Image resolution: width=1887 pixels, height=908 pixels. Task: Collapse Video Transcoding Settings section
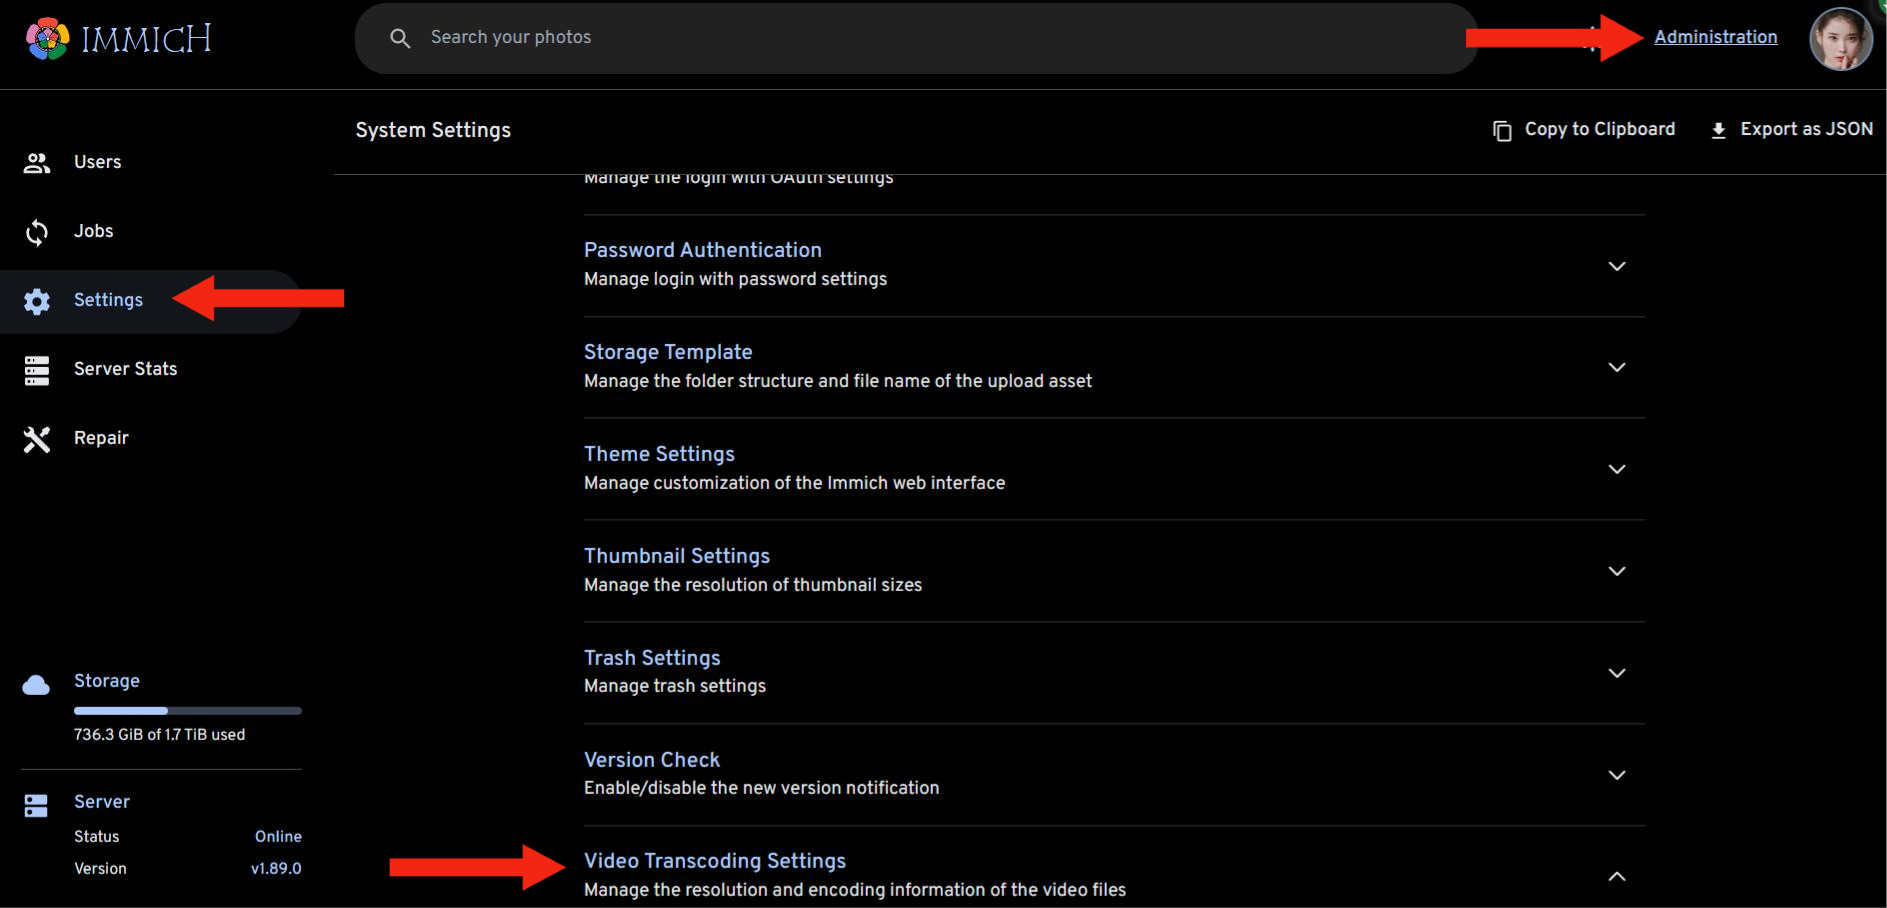(1616, 876)
